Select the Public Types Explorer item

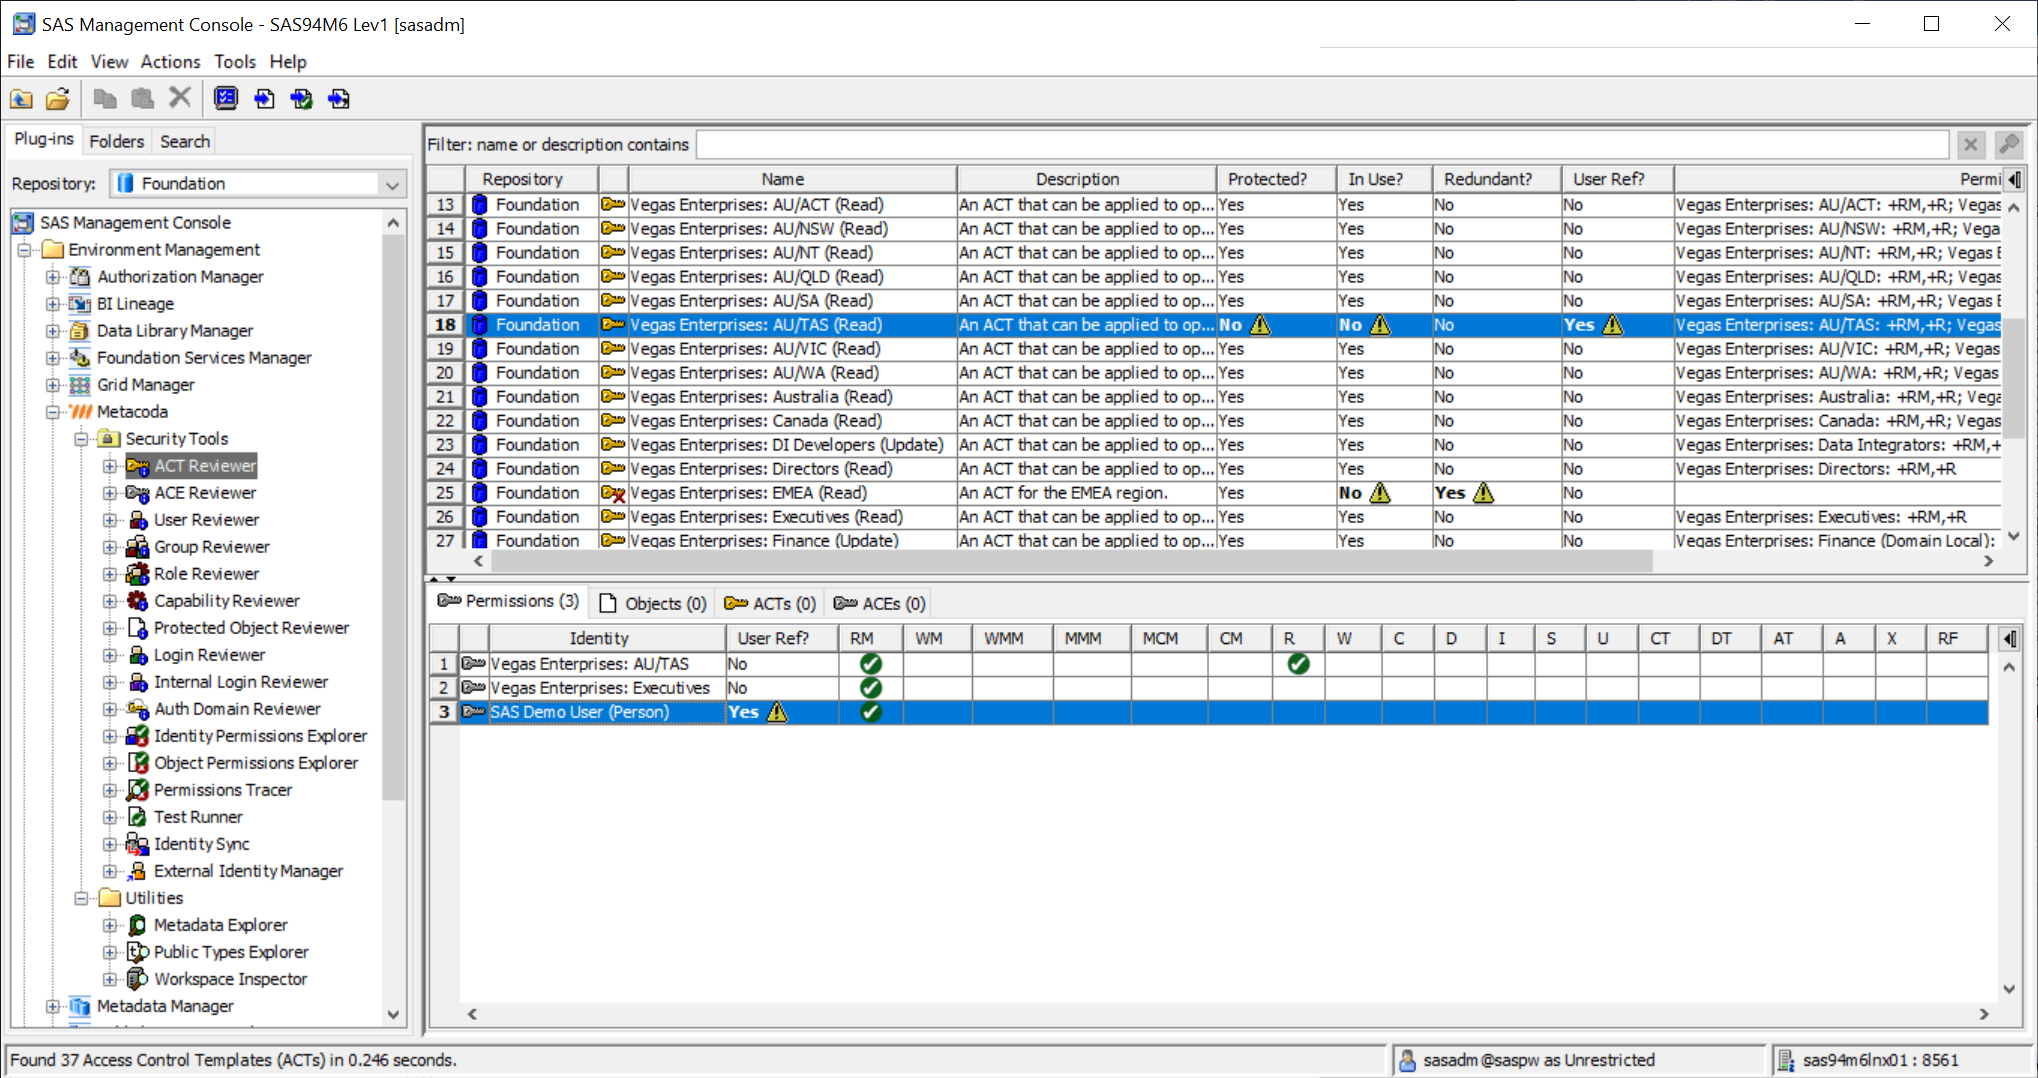pos(231,952)
